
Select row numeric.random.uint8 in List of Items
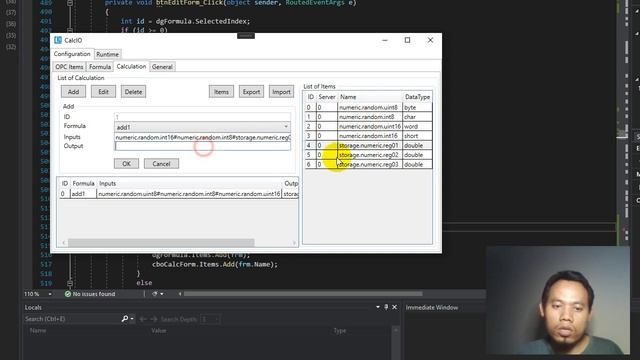(368, 107)
